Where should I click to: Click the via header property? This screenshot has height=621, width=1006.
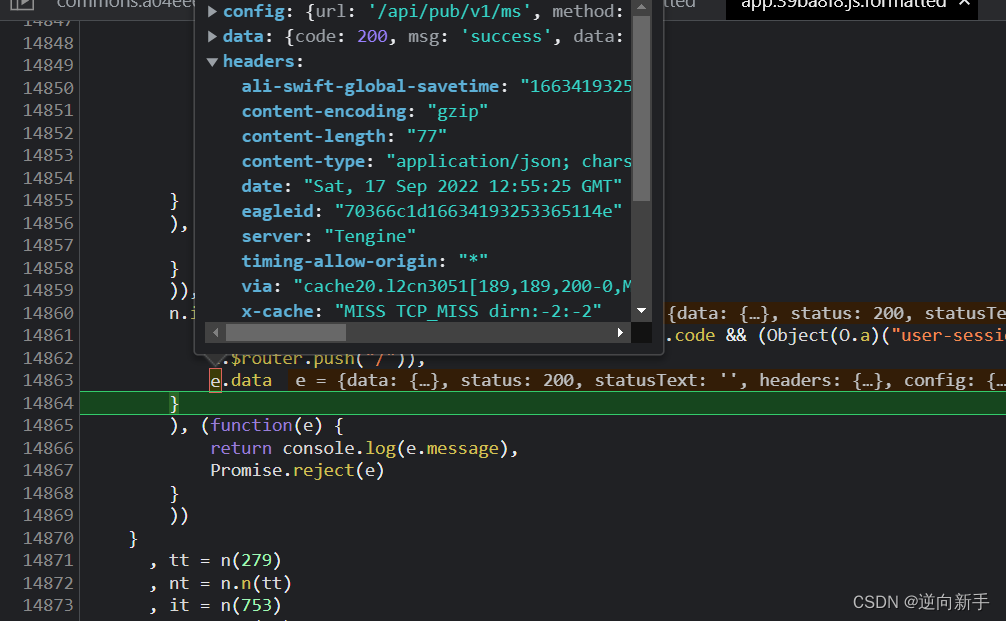pos(257,286)
